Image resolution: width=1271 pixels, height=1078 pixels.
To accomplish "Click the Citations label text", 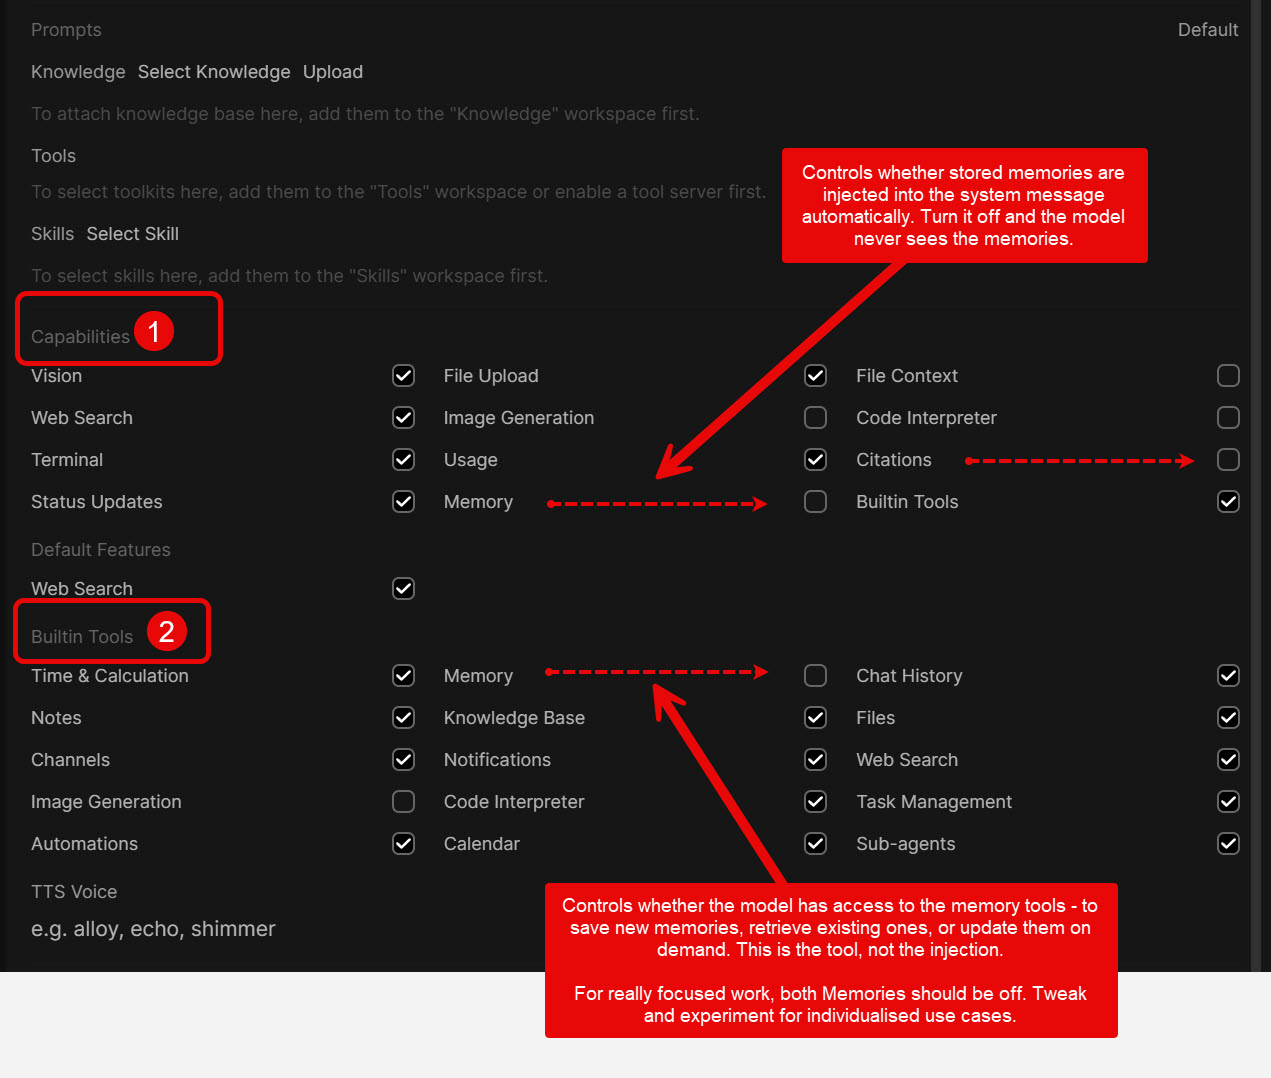I will [894, 460].
